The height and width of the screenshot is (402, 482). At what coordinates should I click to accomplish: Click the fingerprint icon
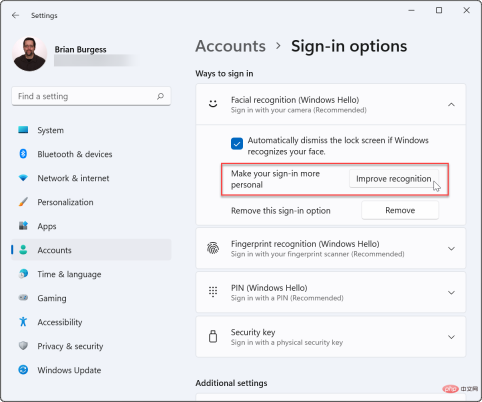(x=213, y=248)
